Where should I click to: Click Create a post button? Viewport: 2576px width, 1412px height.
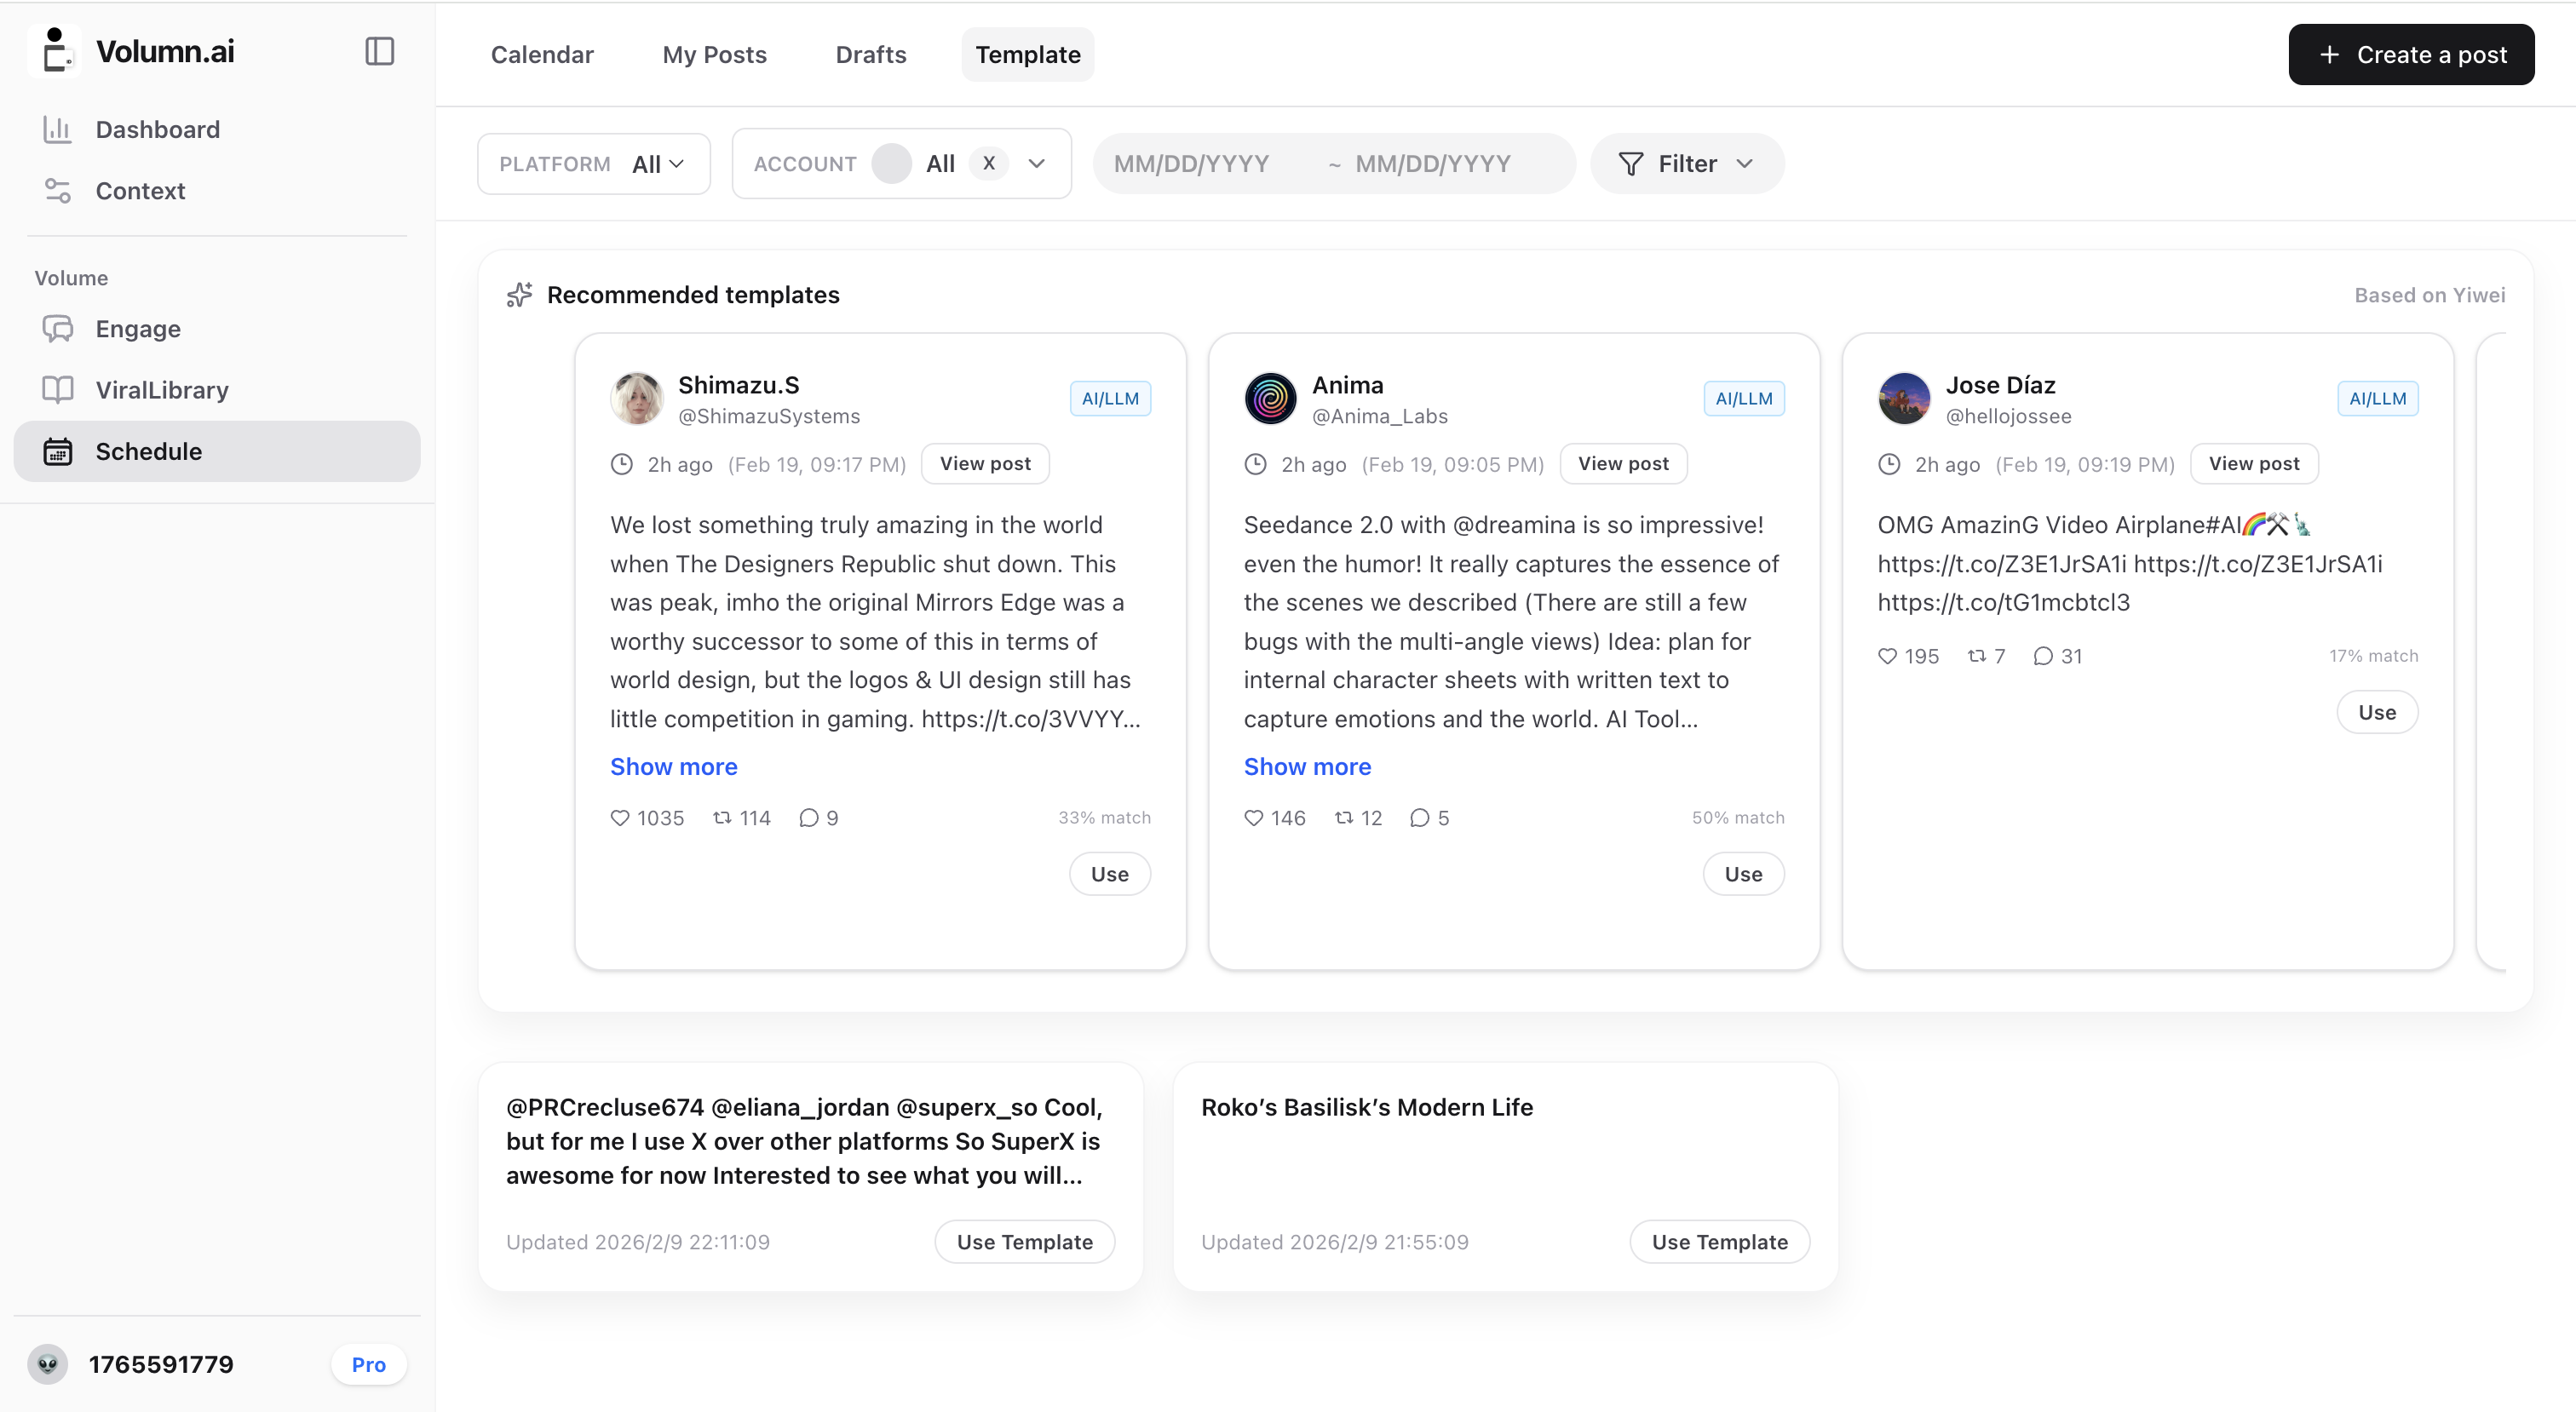(2411, 54)
